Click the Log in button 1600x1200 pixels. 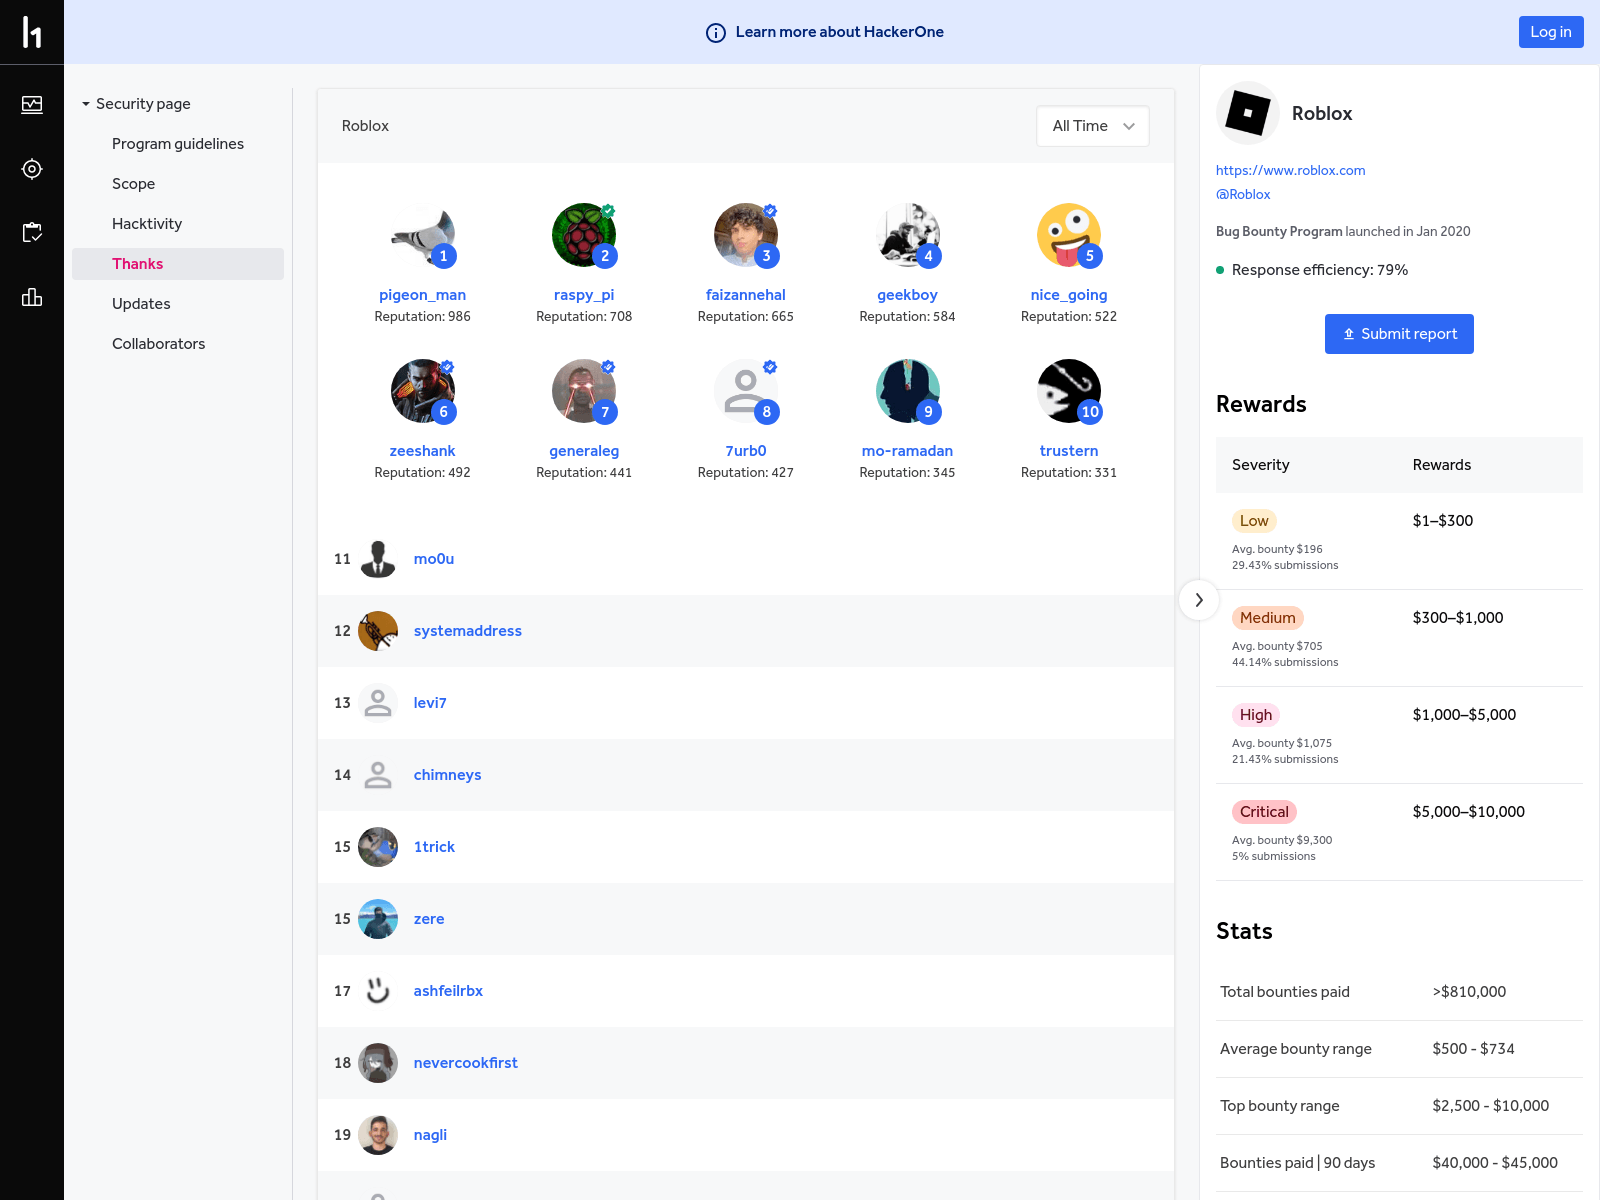pos(1551,32)
